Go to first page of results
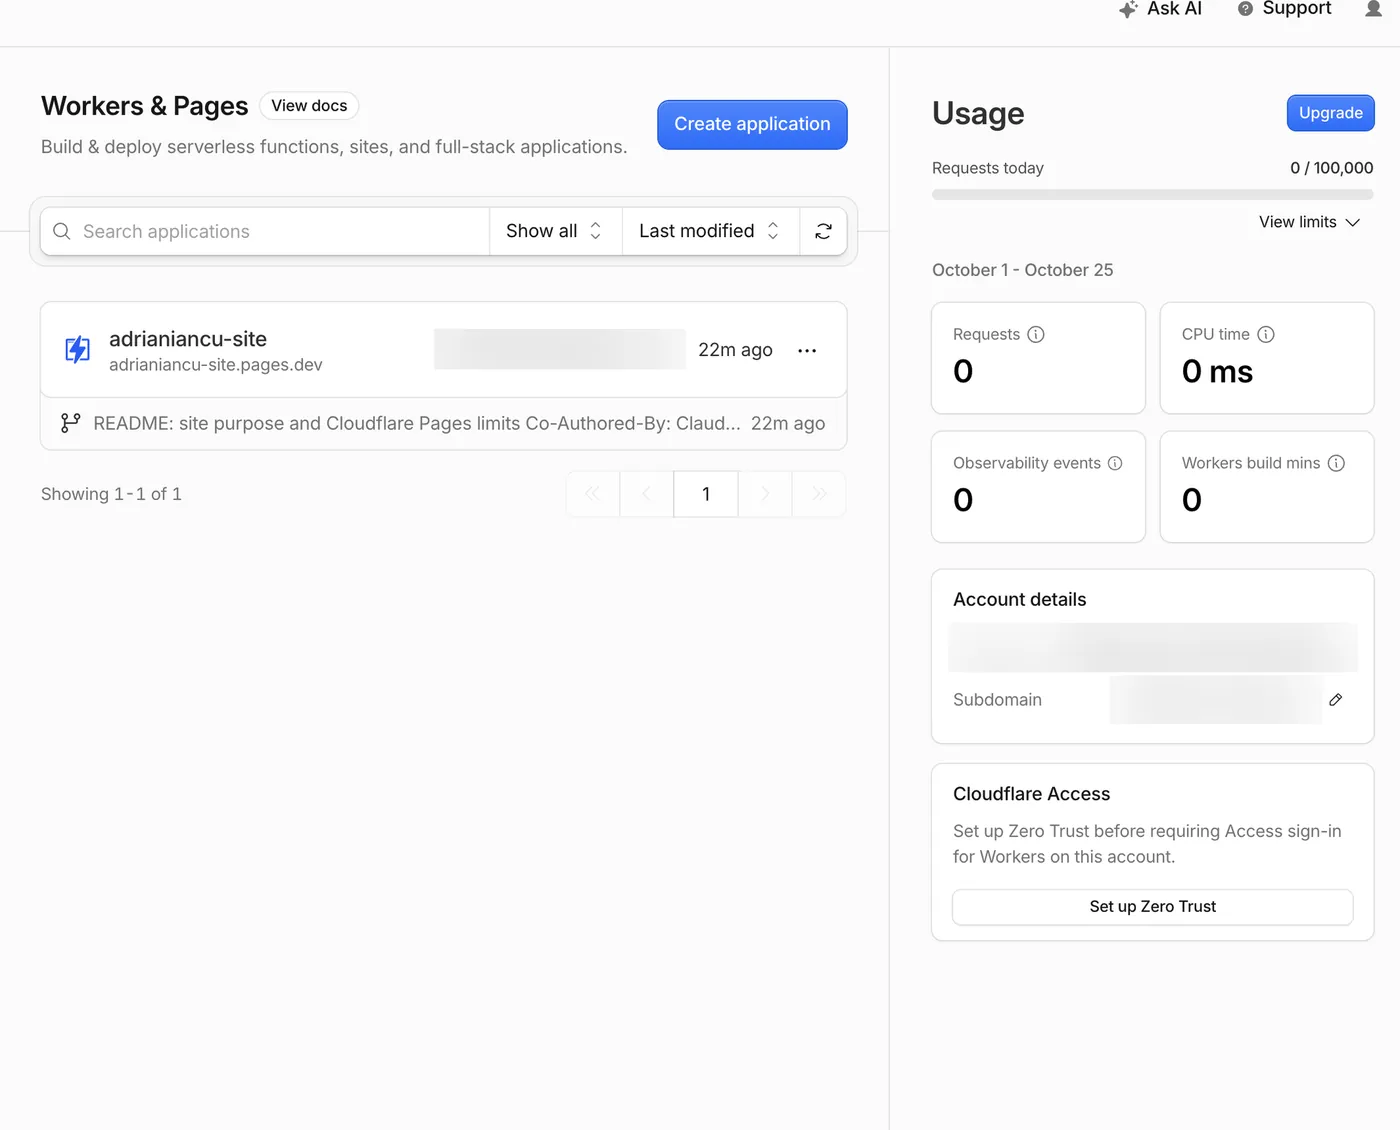Screen dimensions: 1400x1130 [x=593, y=494]
